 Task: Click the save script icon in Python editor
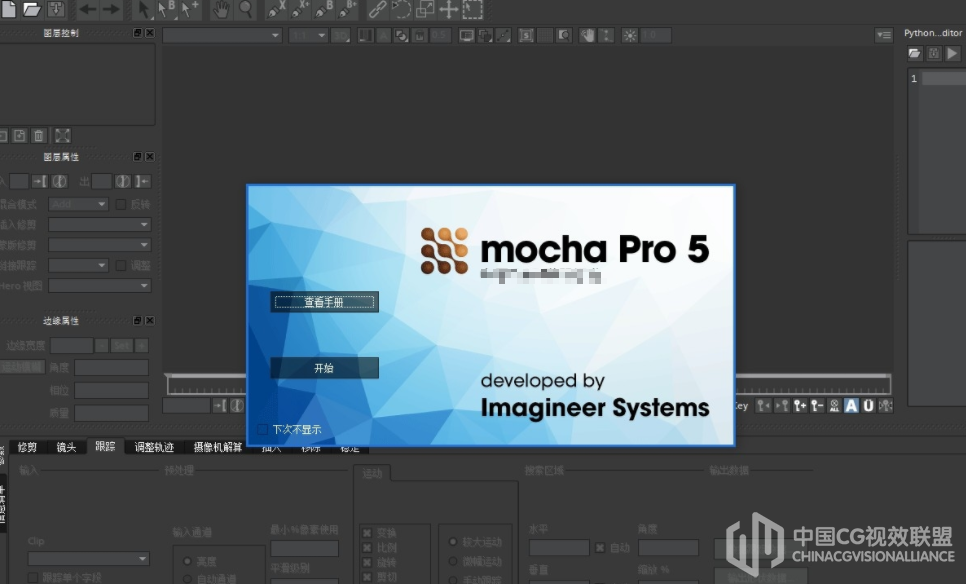934,54
